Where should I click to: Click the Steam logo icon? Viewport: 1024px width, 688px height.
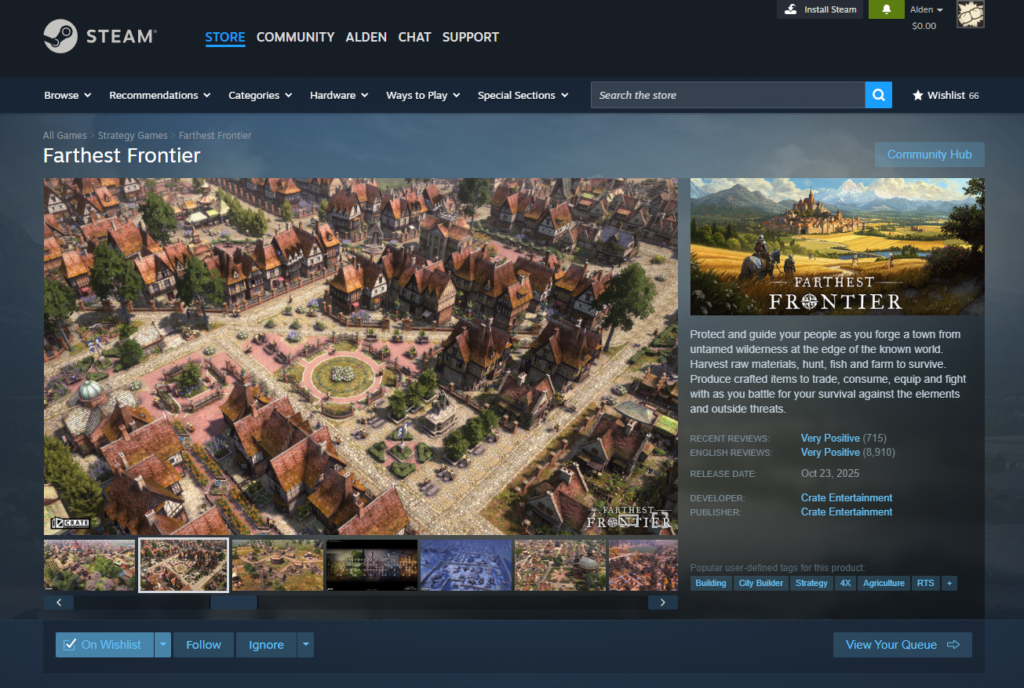coord(60,37)
